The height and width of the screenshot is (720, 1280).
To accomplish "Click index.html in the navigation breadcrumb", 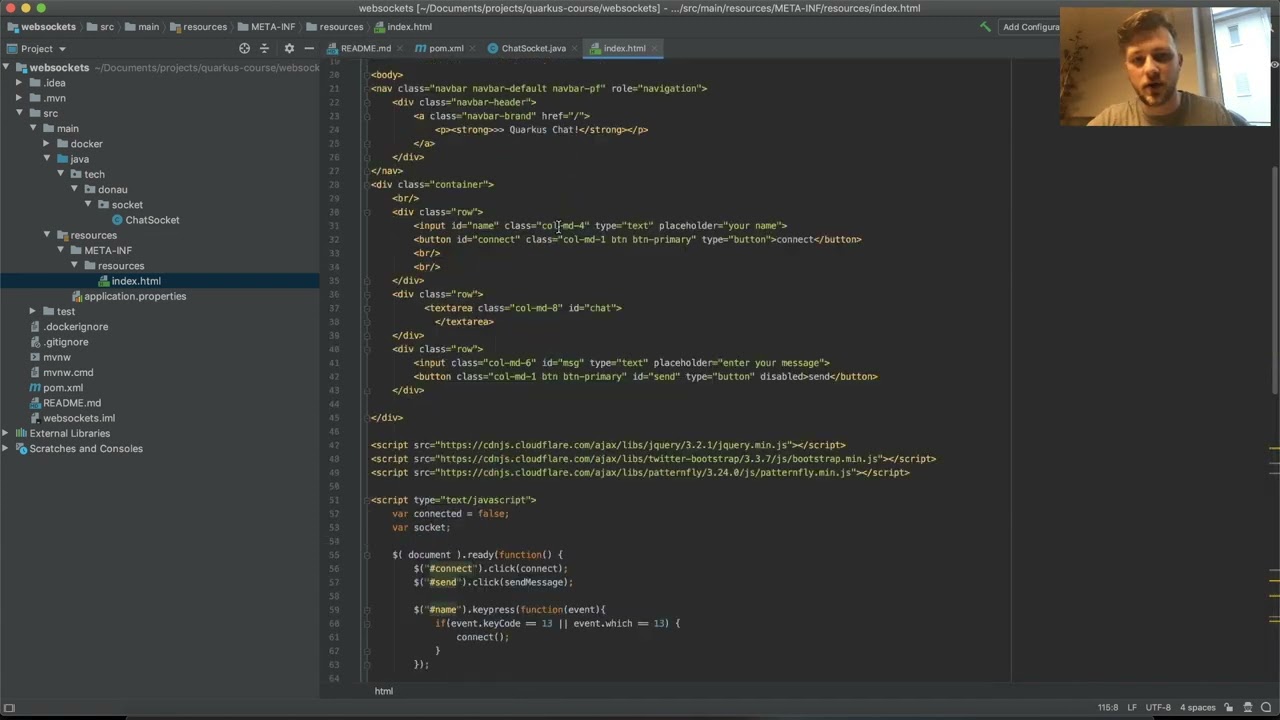I will (403, 27).
